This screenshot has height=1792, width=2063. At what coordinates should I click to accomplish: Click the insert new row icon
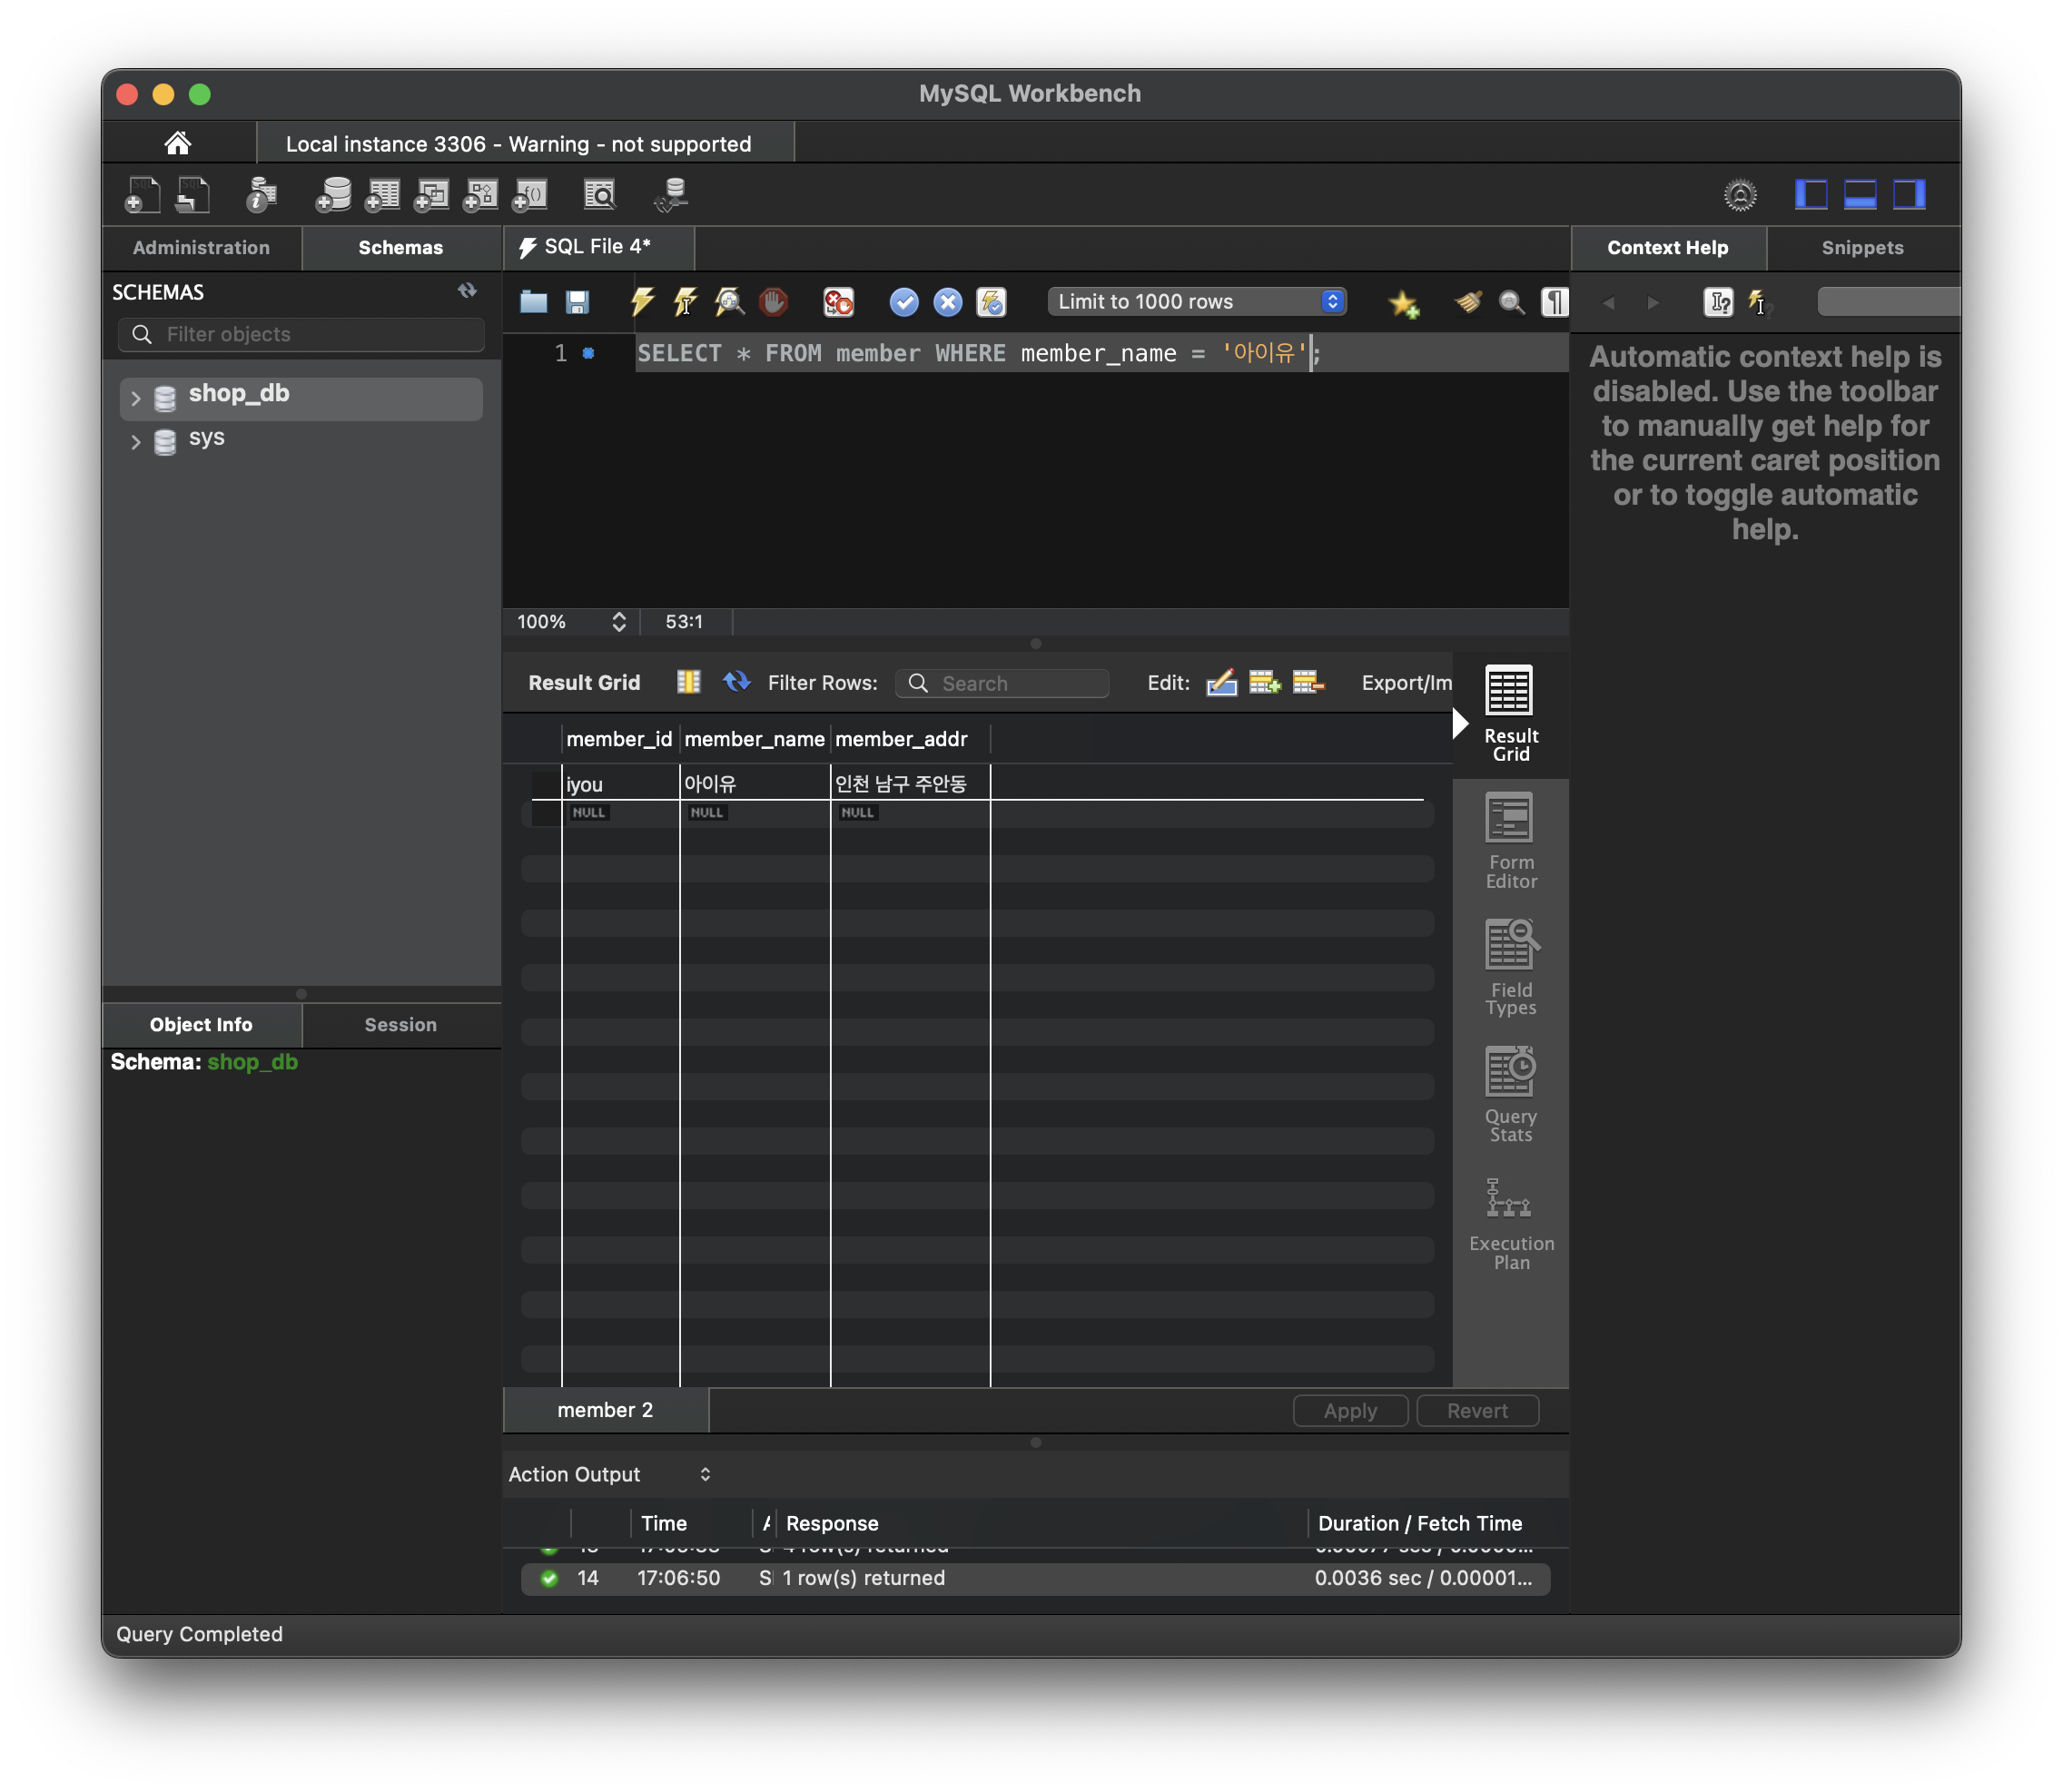tap(1265, 682)
